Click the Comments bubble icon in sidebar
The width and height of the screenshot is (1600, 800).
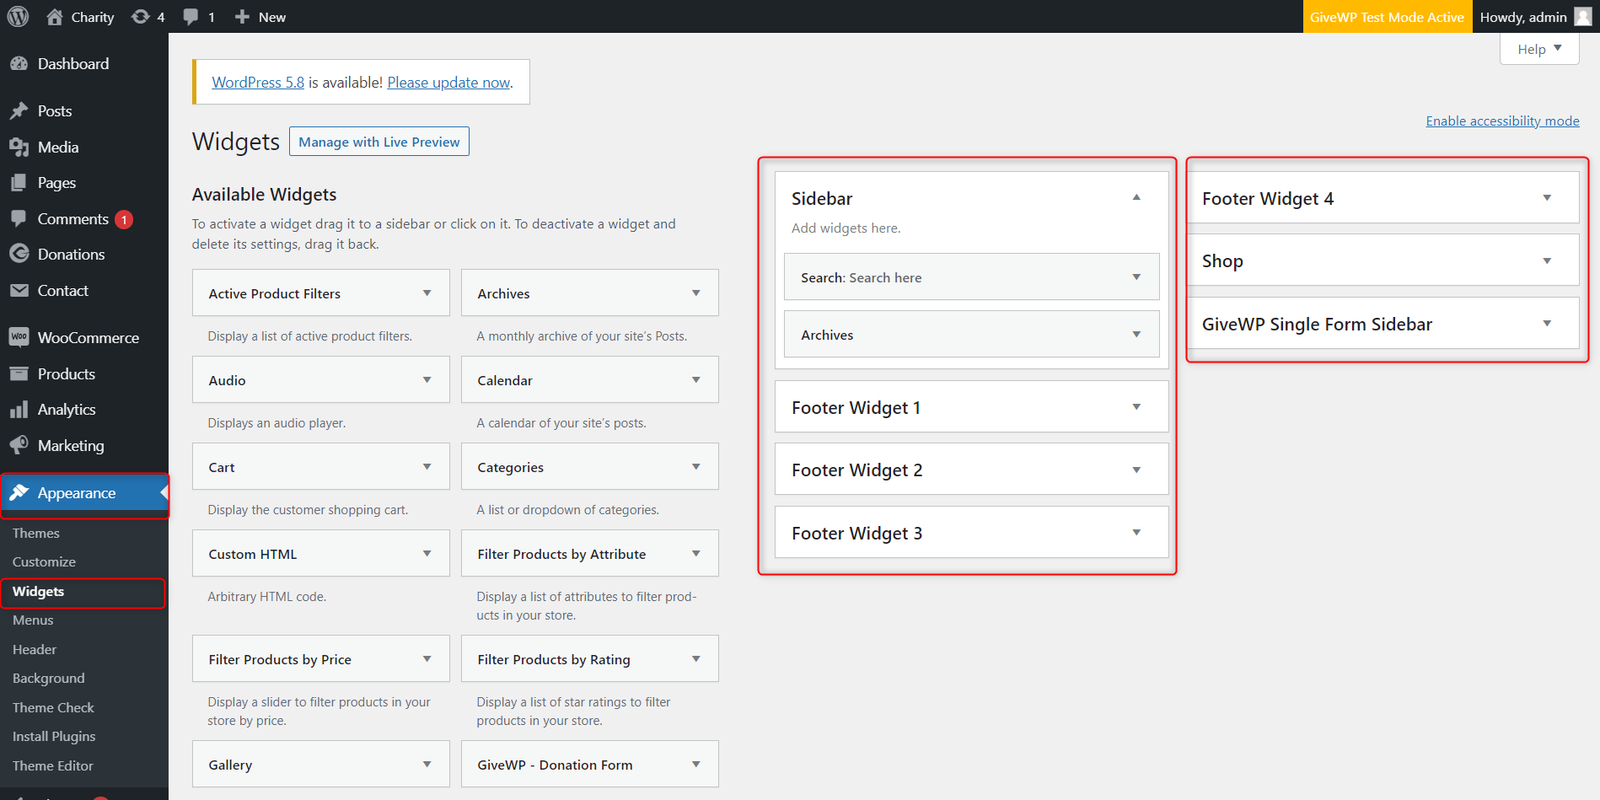point(19,219)
